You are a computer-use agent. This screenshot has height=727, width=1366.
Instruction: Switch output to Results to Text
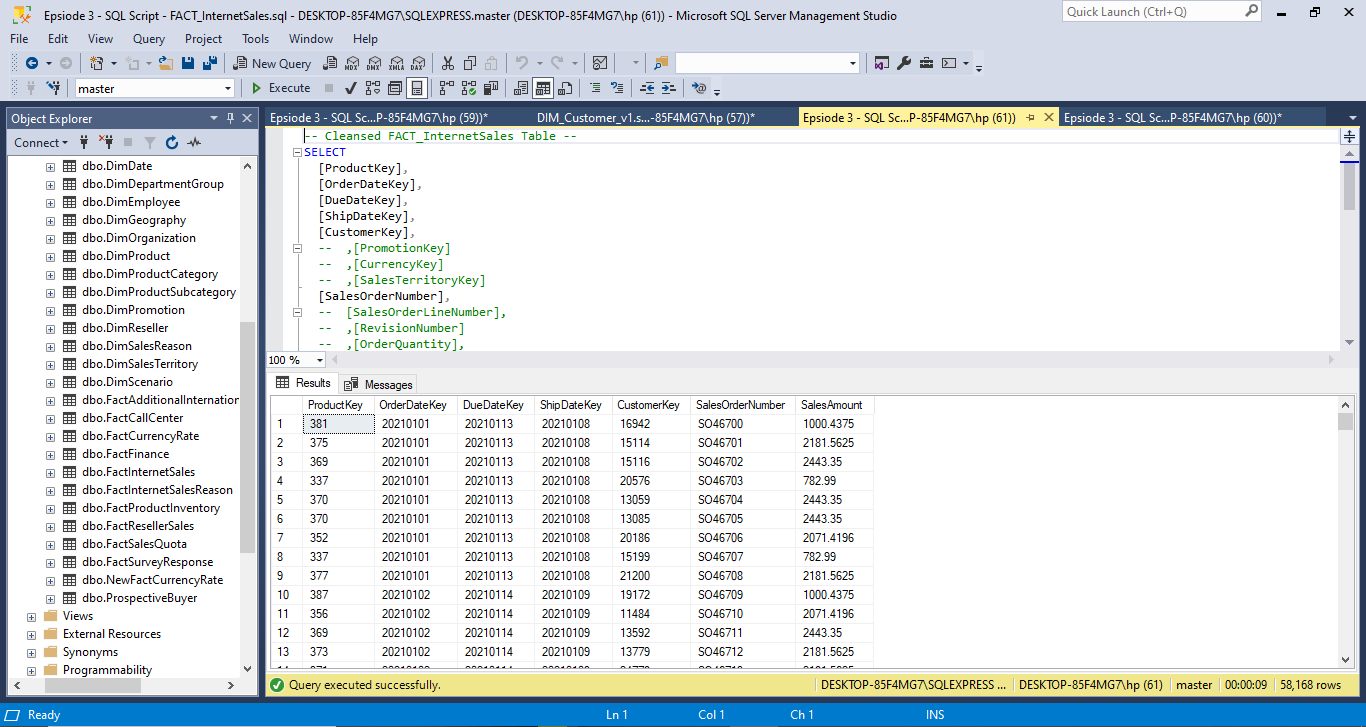click(521, 88)
